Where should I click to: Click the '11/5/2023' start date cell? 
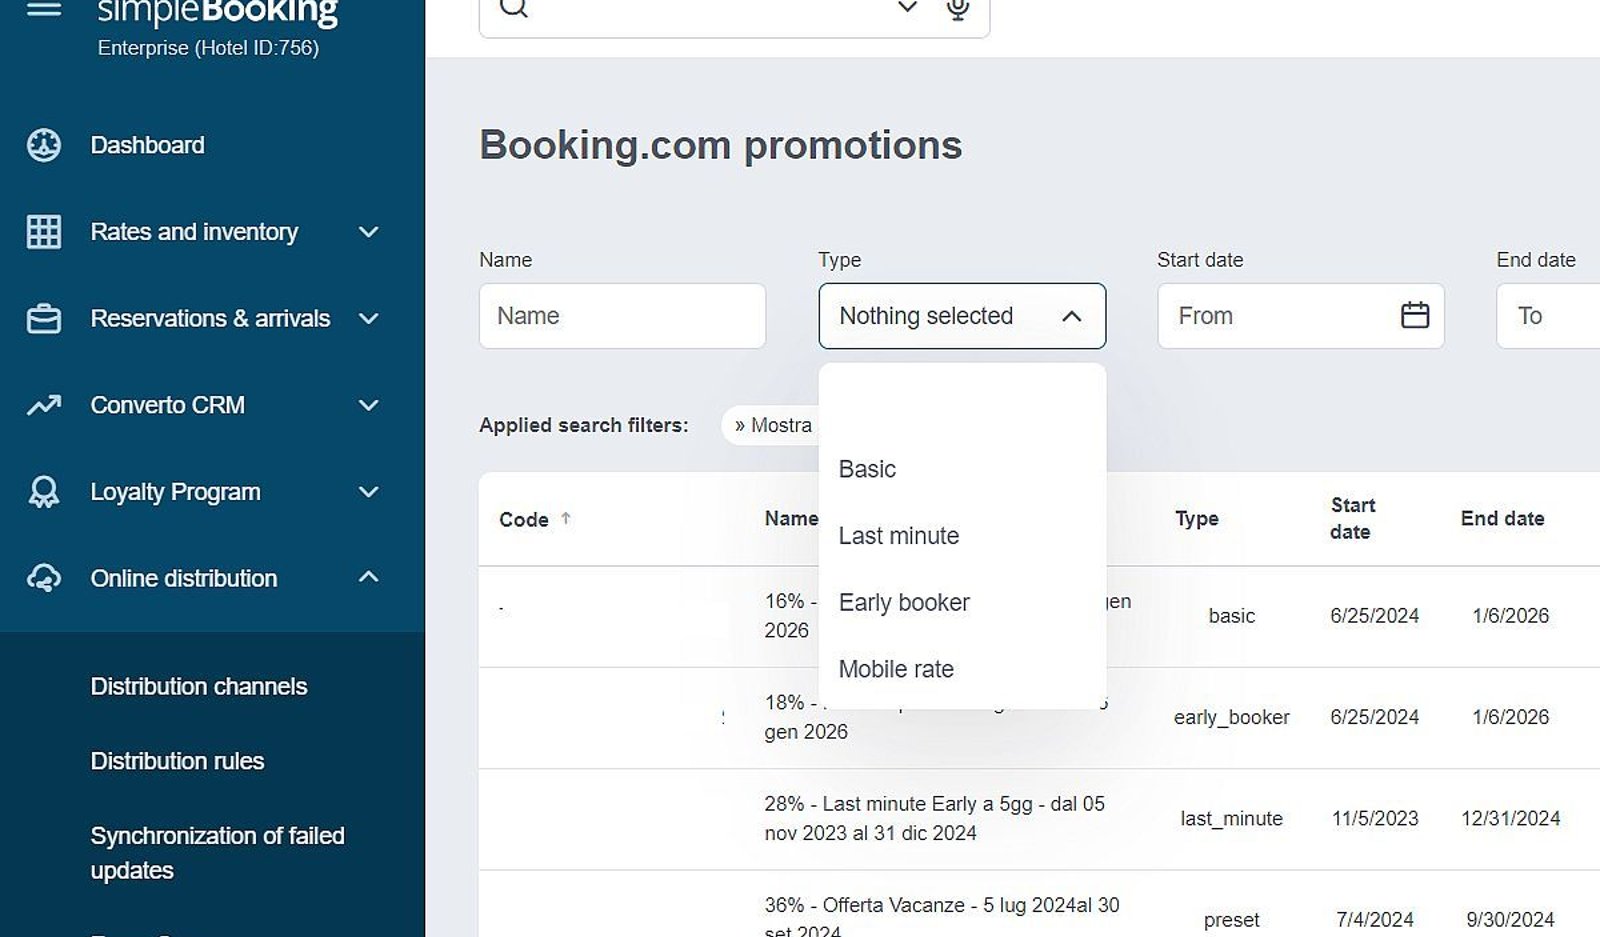[1375, 818]
